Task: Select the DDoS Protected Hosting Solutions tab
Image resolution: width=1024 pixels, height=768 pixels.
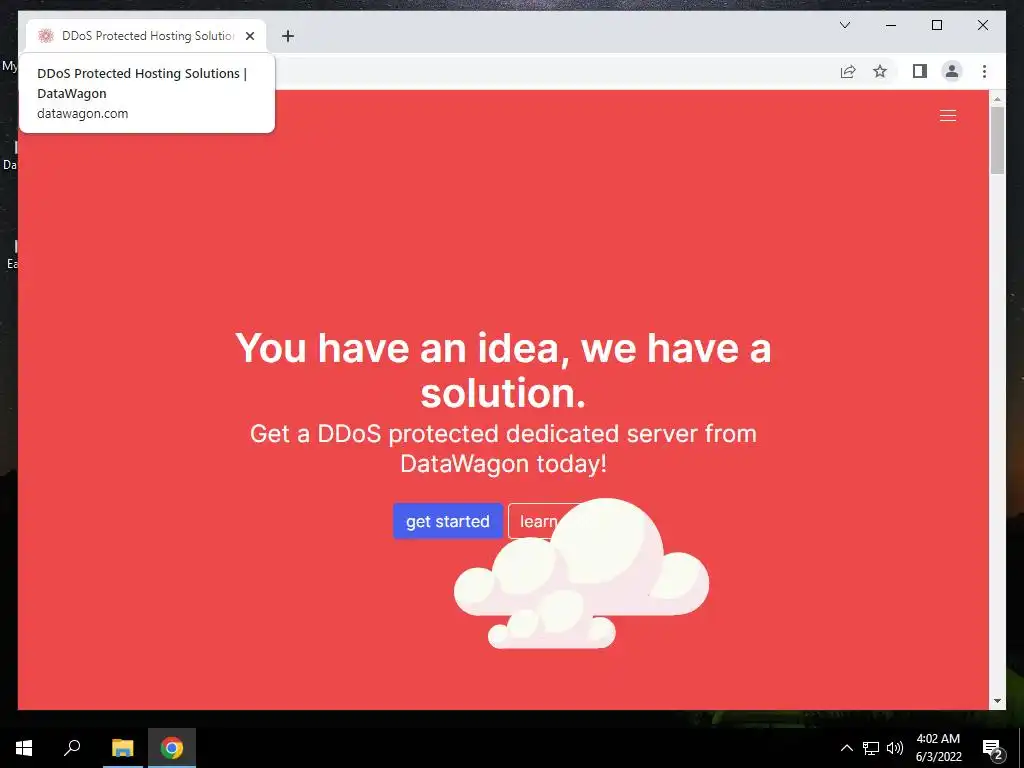Action: tap(146, 36)
